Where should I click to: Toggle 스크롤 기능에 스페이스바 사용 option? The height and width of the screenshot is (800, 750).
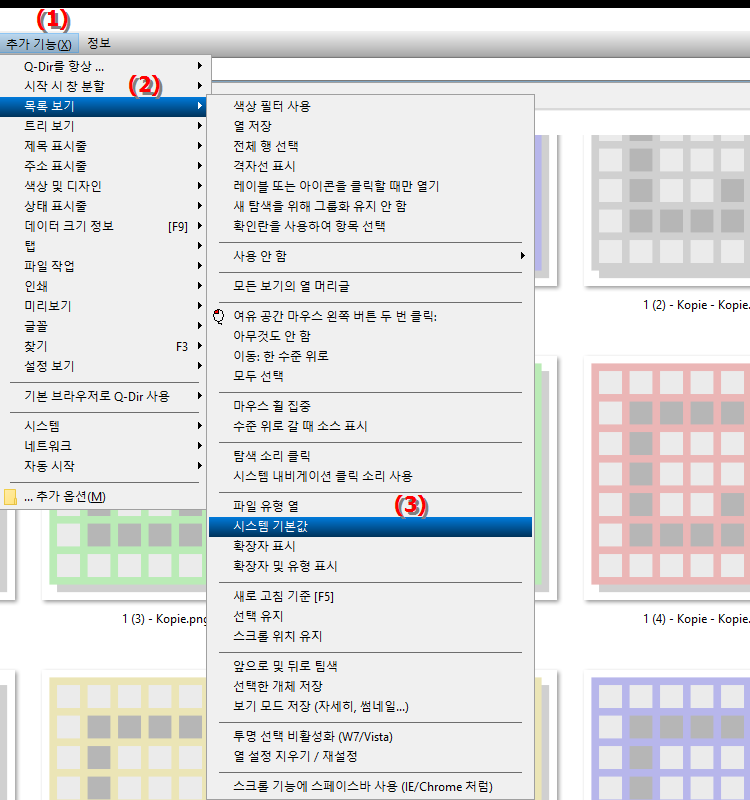(x=370, y=787)
